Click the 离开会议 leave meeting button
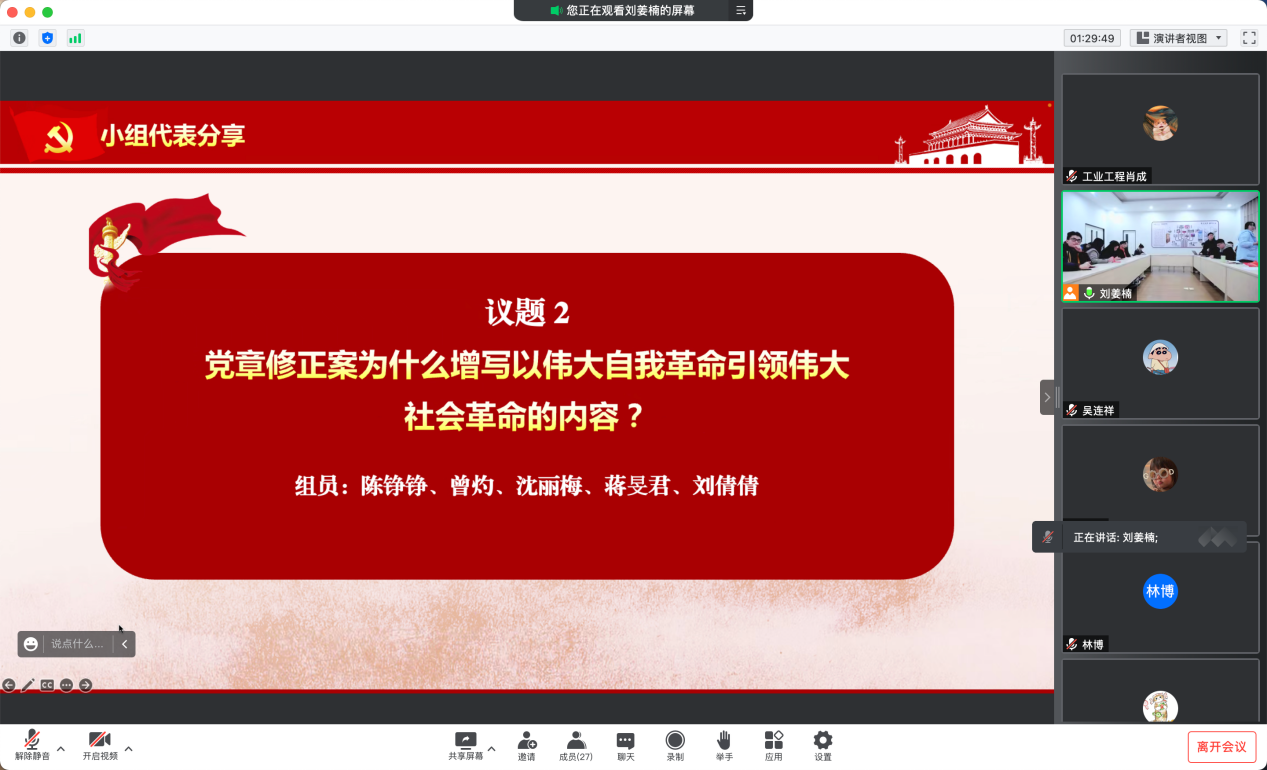Viewport: 1267px width, 770px height. click(x=1221, y=747)
